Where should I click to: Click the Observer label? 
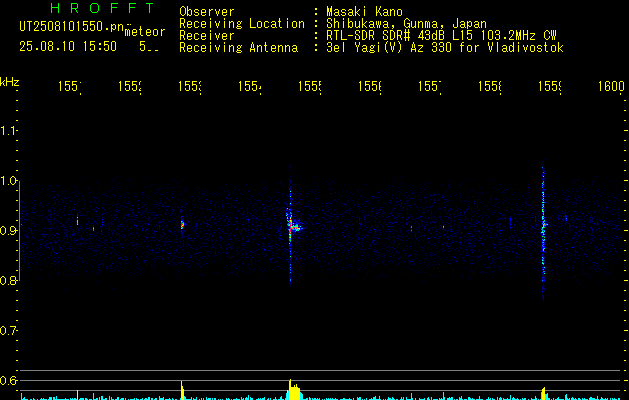207,12
